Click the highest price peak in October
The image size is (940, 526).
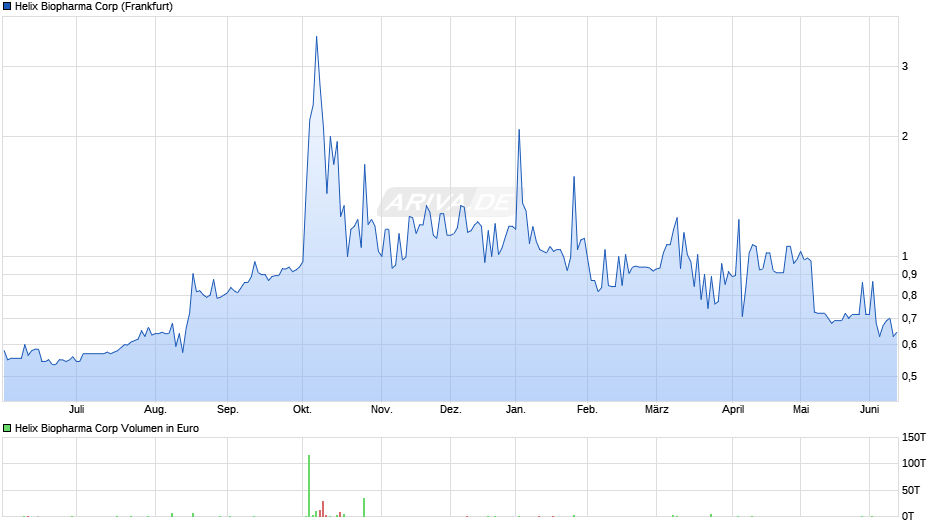[x=317, y=38]
